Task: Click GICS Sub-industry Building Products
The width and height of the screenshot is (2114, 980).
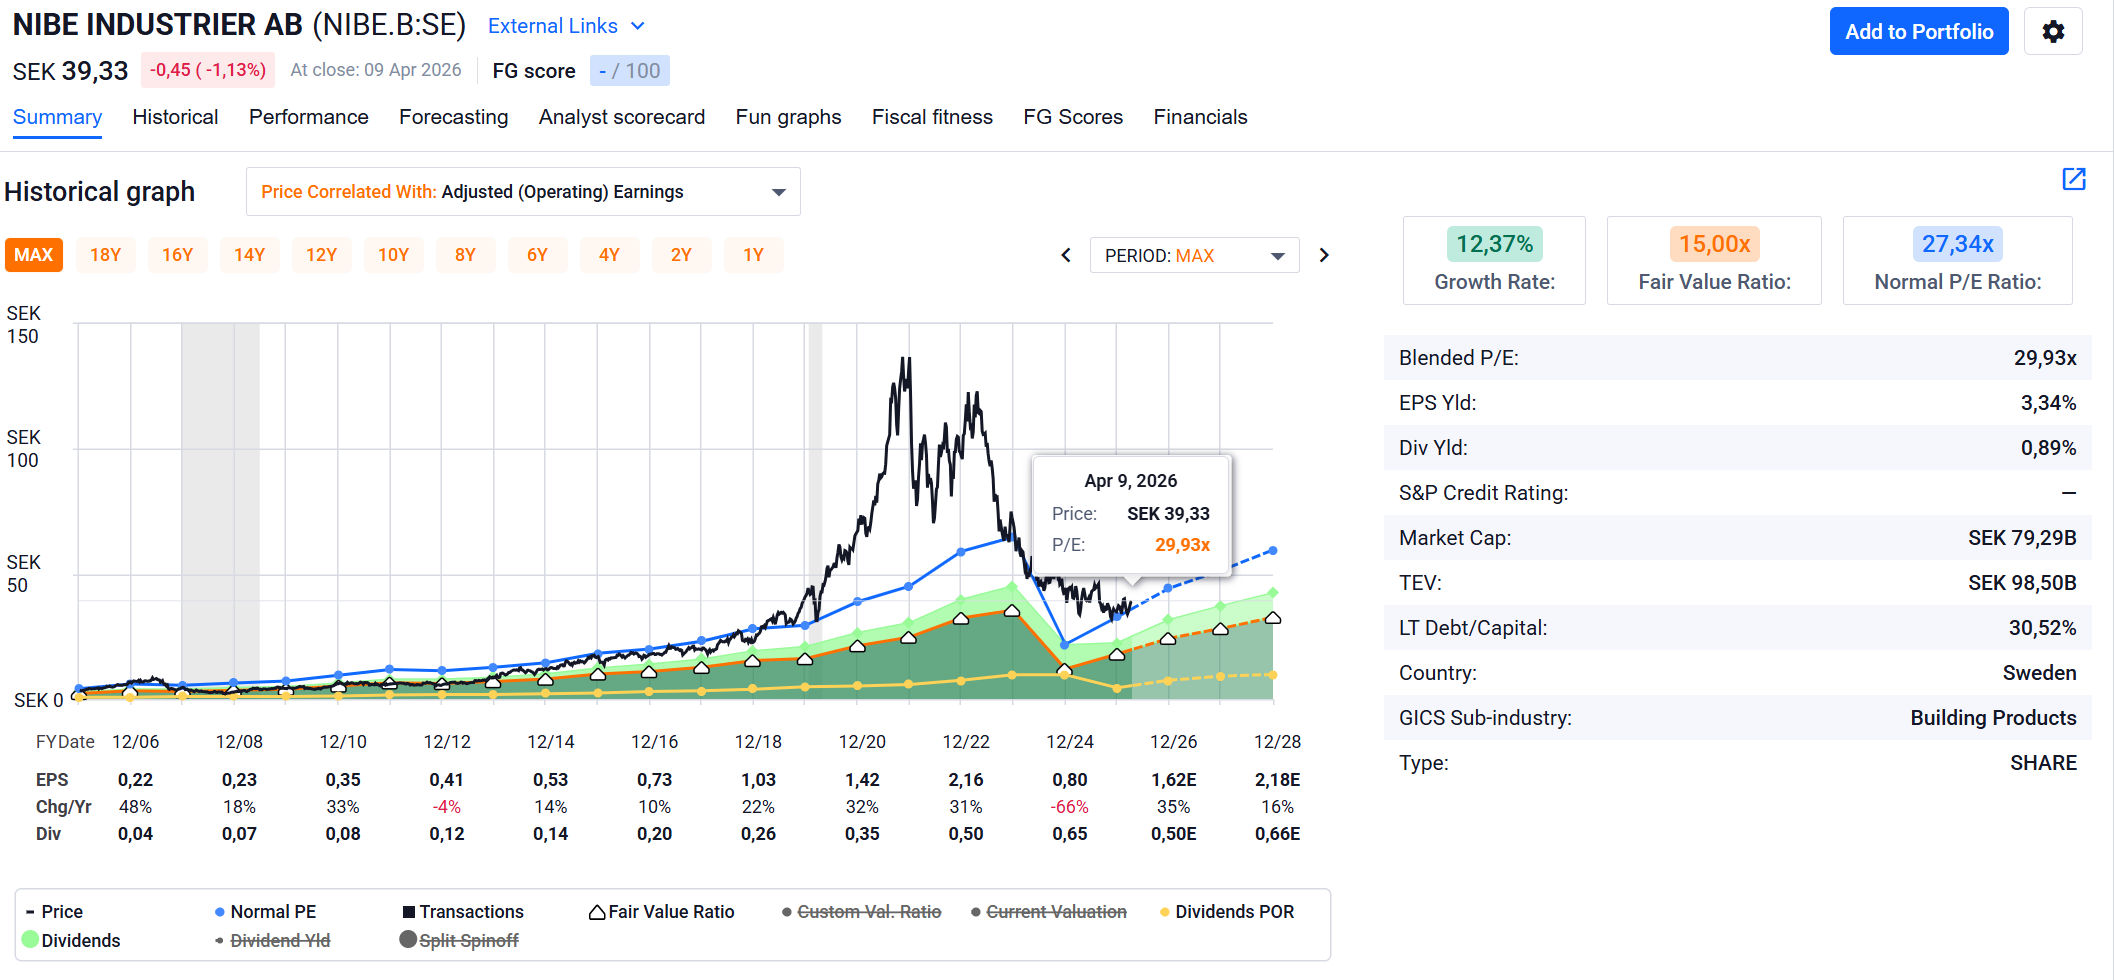Action: coord(1993,718)
